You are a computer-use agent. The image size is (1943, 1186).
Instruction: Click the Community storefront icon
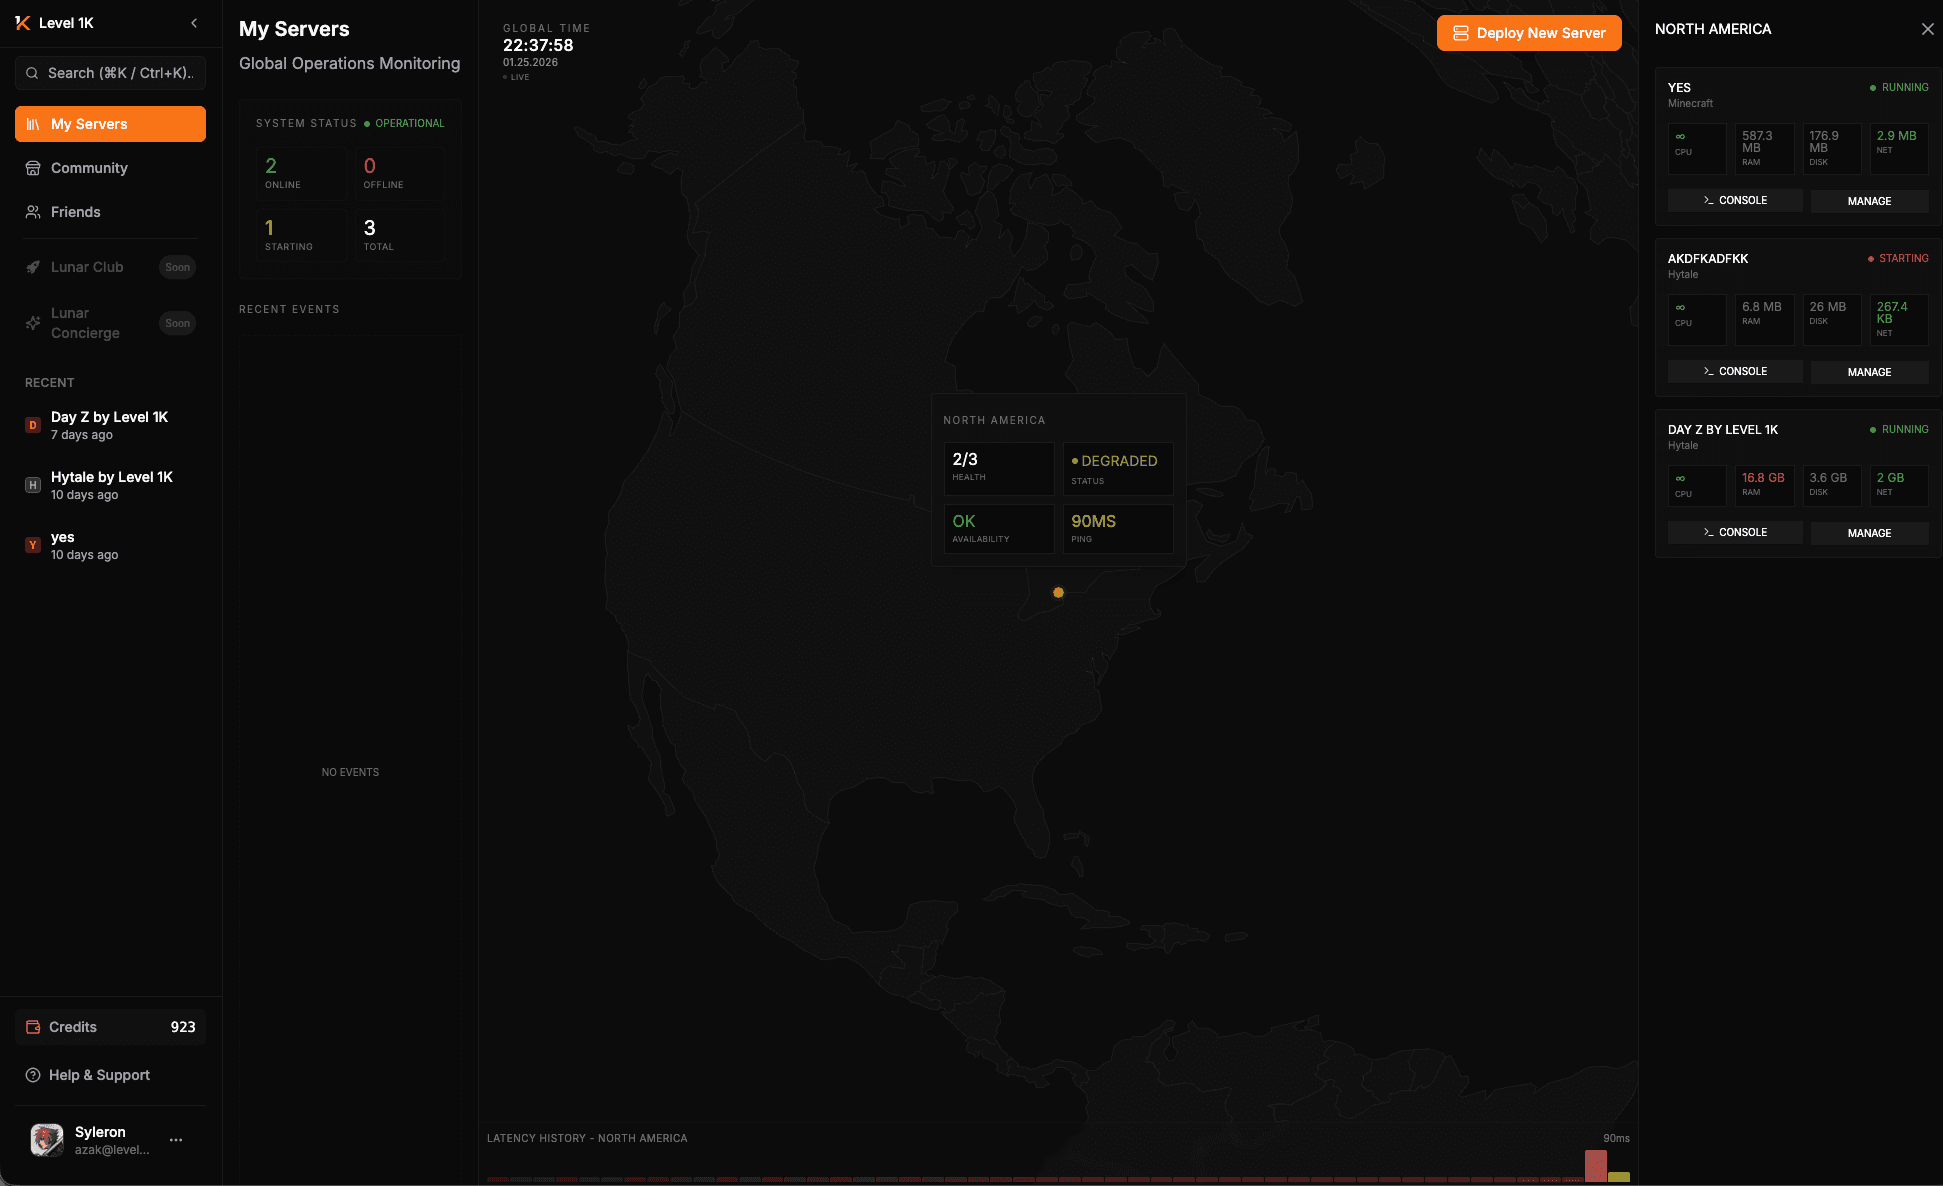pos(33,168)
